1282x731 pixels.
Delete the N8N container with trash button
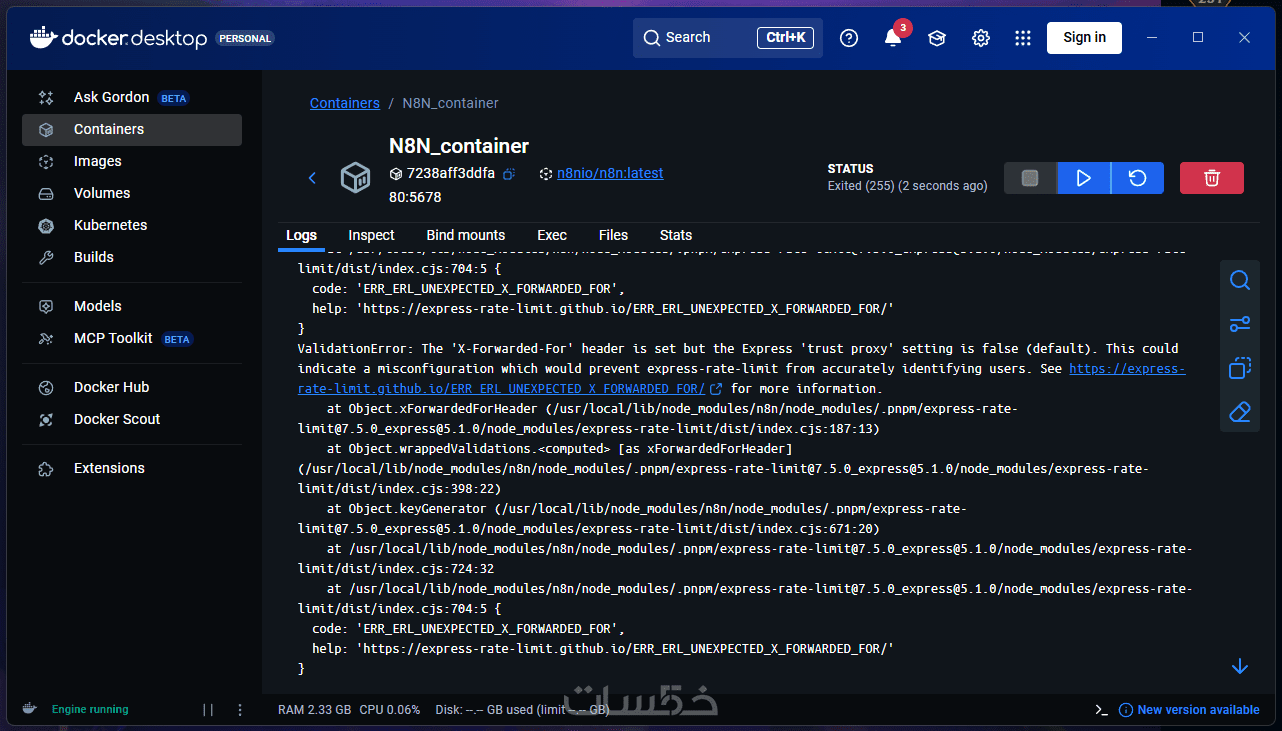click(x=1212, y=178)
